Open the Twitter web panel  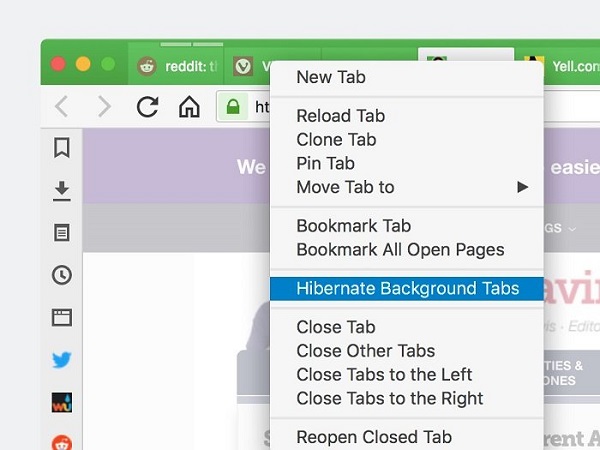pyautogui.click(x=62, y=360)
